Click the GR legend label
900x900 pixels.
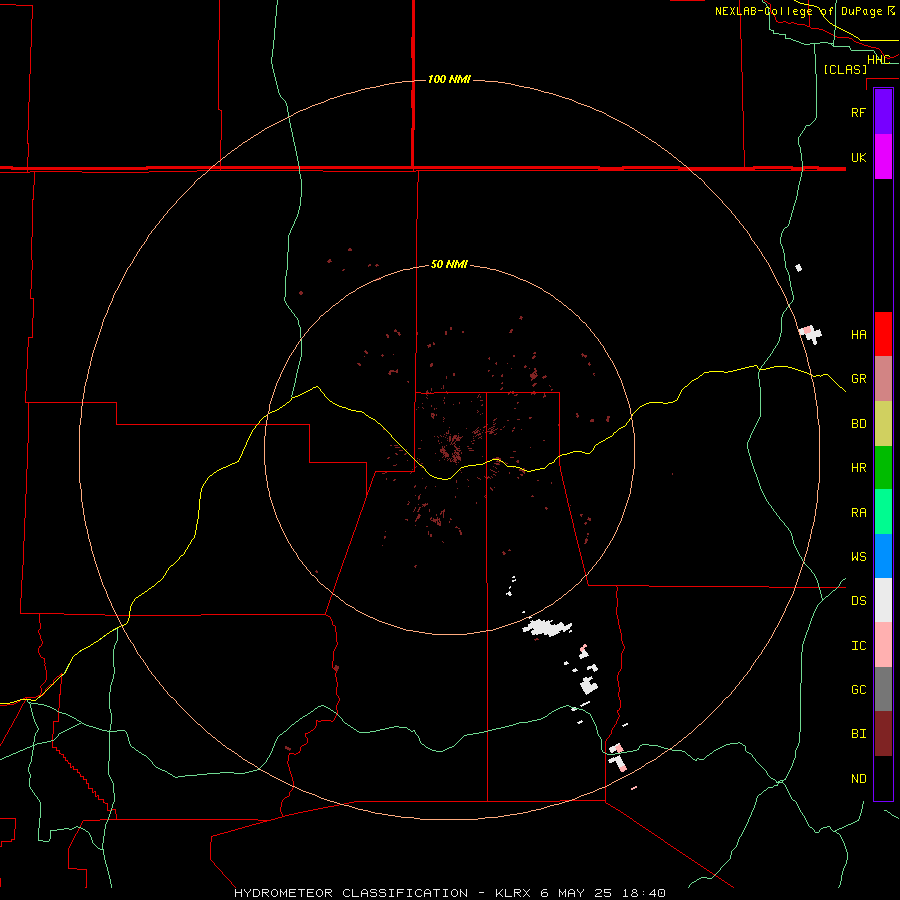[x=858, y=379]
